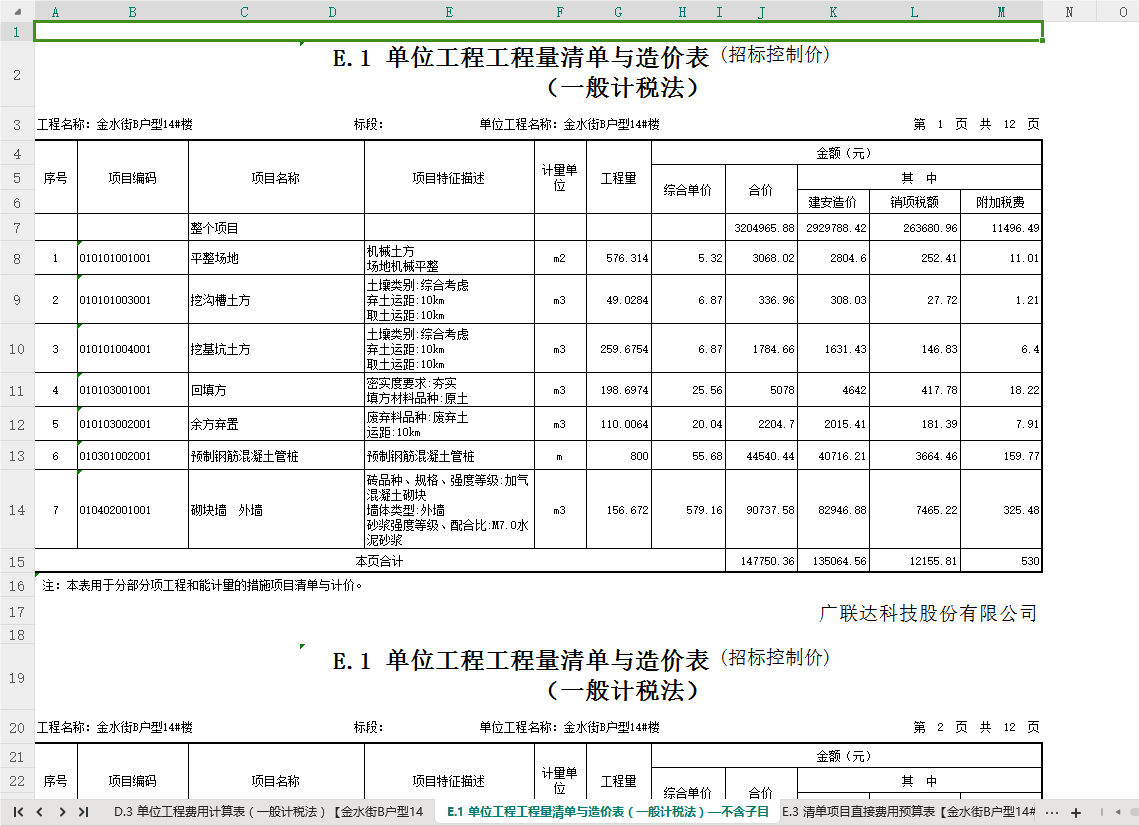
Task: Click the 本页合计 row label
Action: [x=379, y=561]
